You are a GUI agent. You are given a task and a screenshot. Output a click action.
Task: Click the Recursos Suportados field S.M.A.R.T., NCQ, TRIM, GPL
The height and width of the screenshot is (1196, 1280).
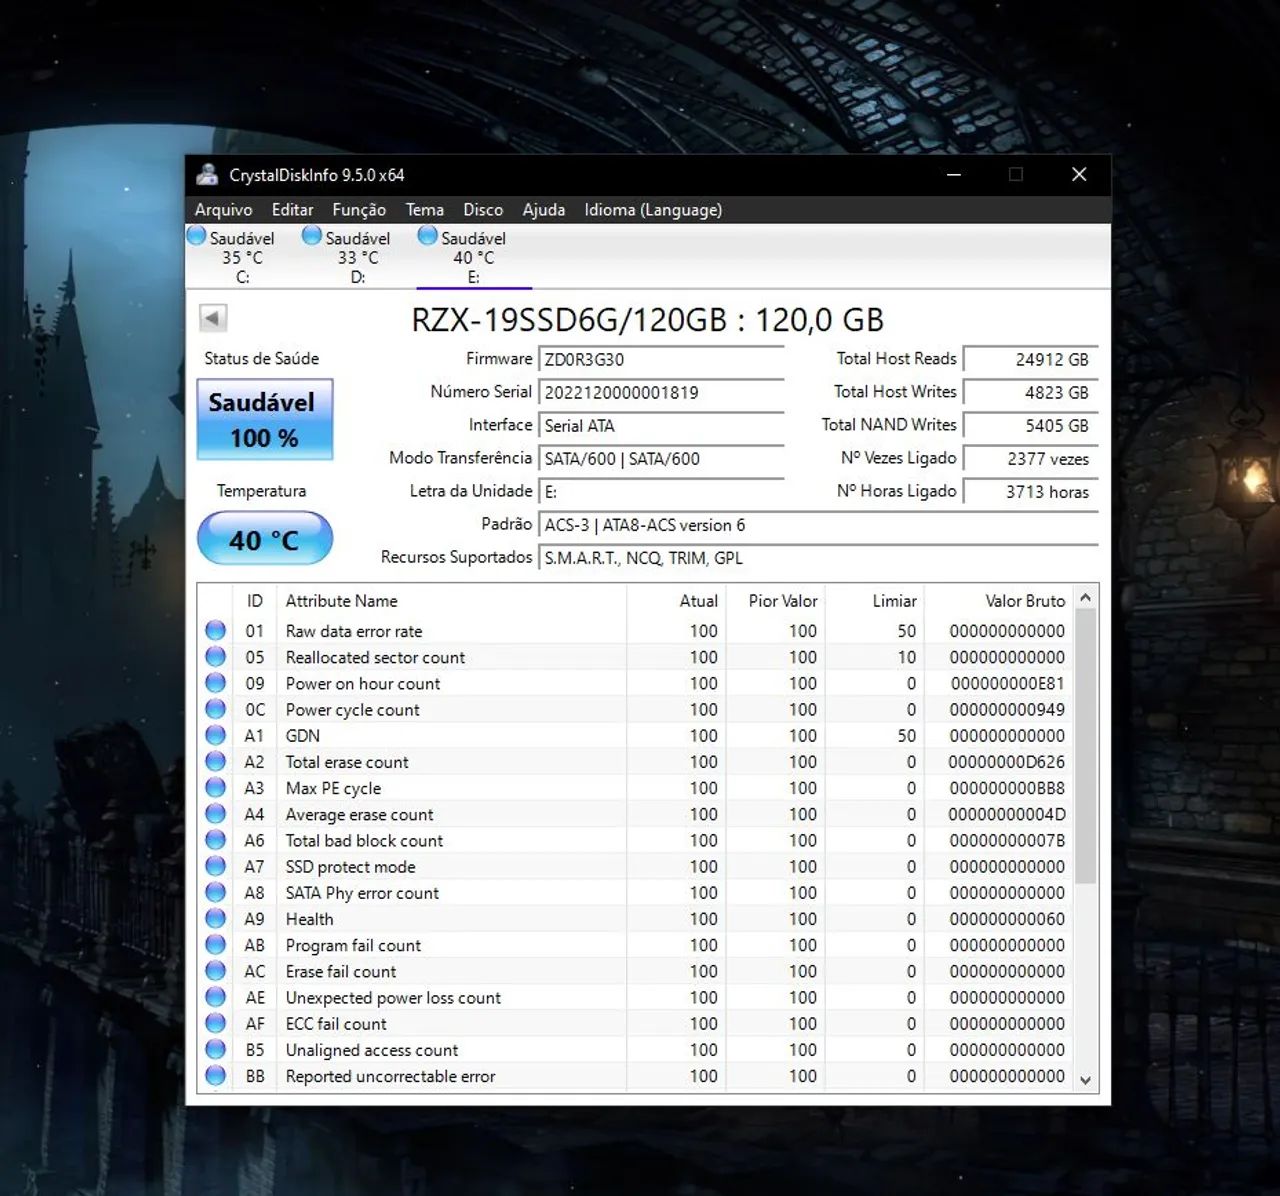[x=818, y=557]
